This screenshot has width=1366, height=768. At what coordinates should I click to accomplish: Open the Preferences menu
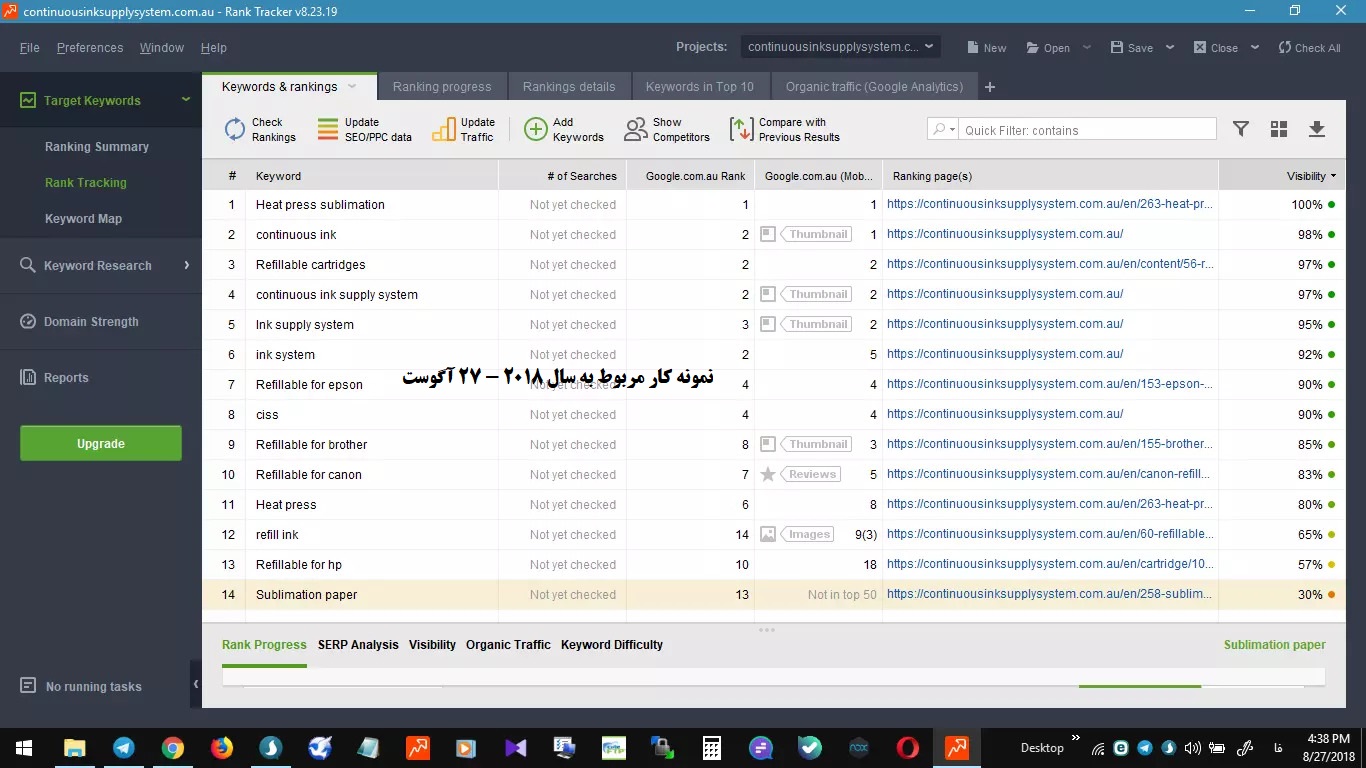tap(90, 48)
